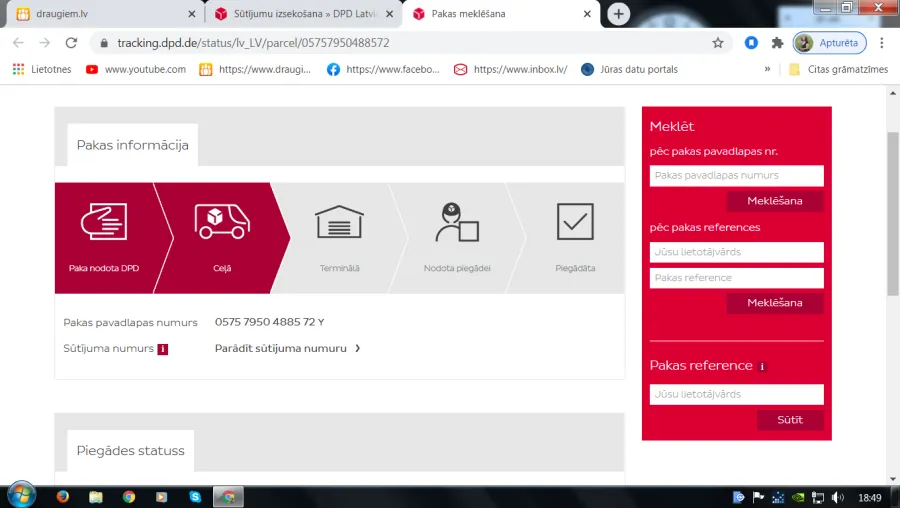The image size is (900, 508).
Task: Open Skype from the taskbar
Action: point(195,497)
